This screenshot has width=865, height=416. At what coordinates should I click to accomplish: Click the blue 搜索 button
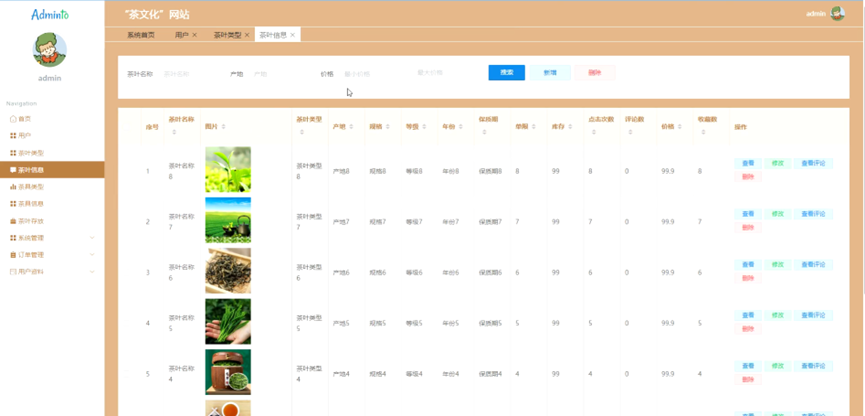506,73
